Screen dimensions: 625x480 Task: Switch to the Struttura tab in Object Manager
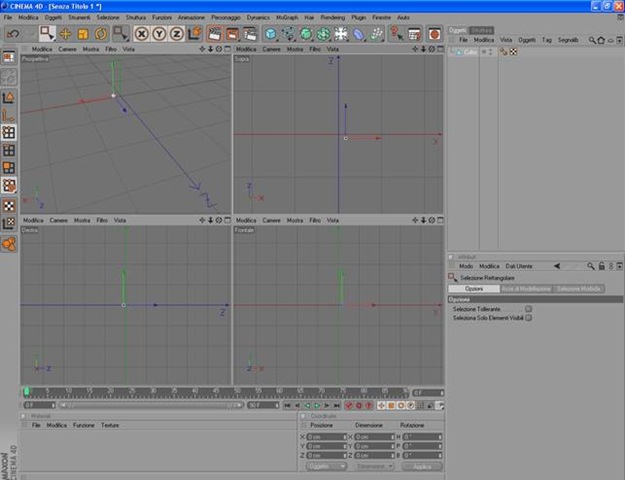[482, 30]
